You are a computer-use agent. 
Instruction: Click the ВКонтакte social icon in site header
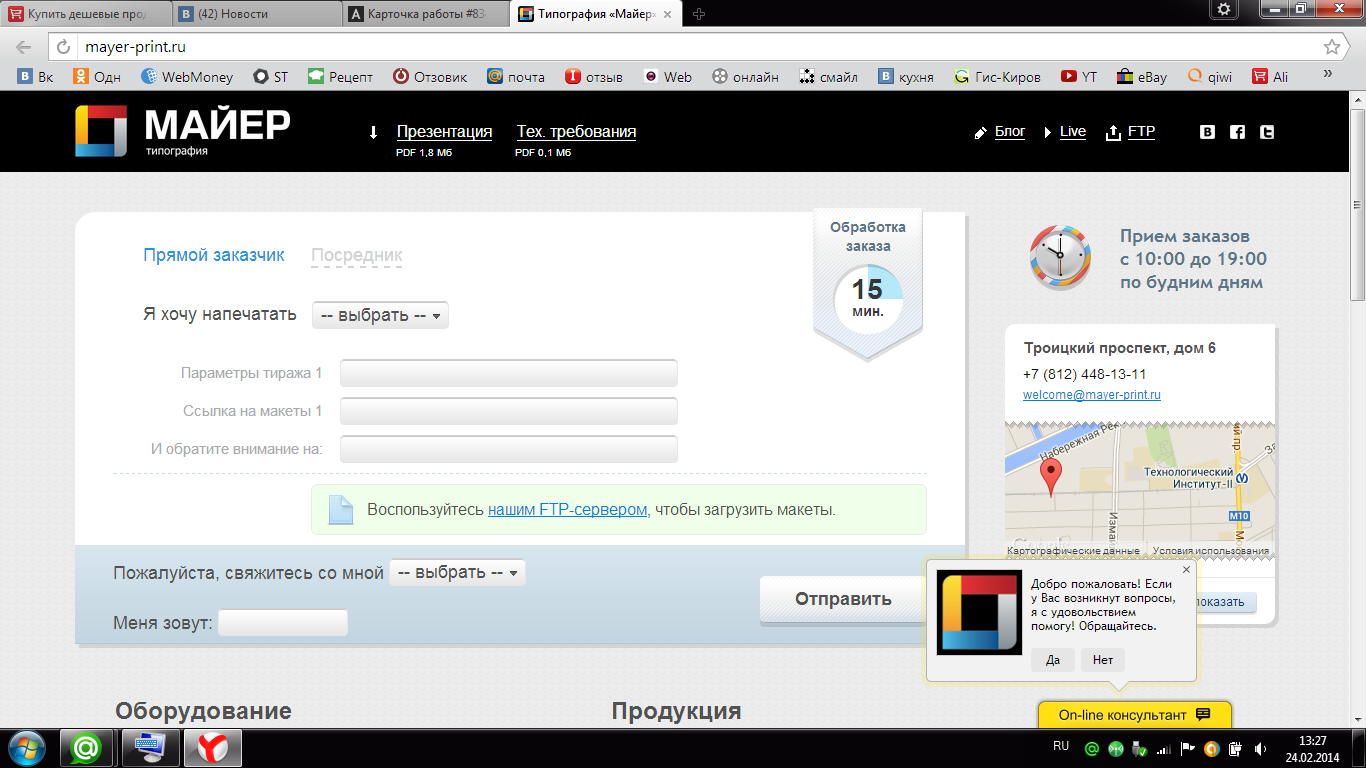[x=1207, y=132]
